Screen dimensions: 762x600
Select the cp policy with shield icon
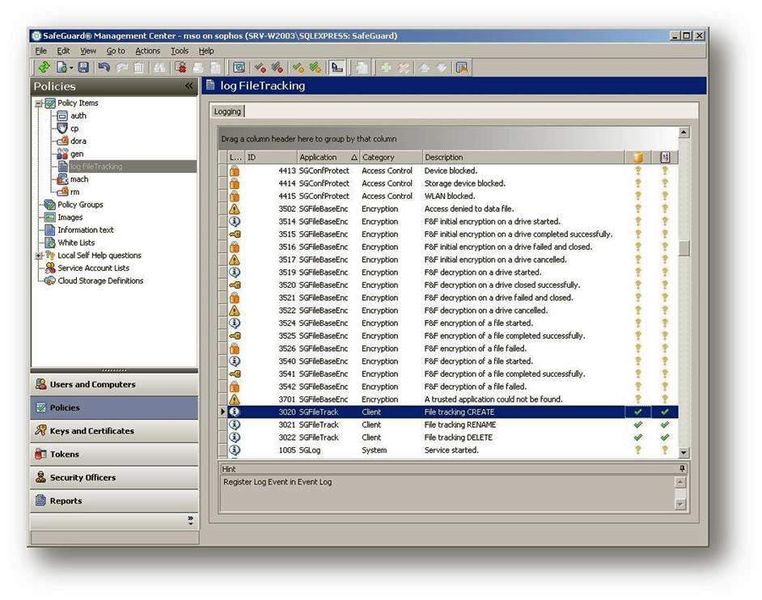(x=74, y=128)
